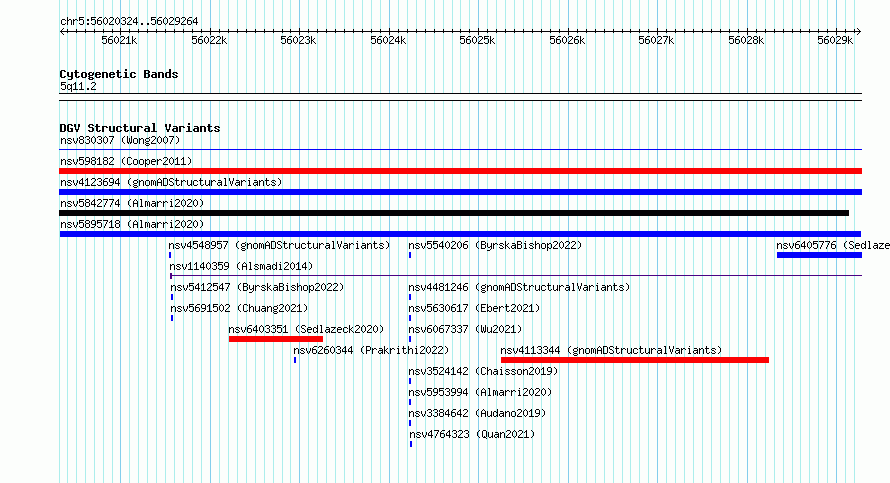Screen dimensions: 890x483
Task: Select the black nsv5842774 Almarri2020 bar
Action: pos(454,213)
